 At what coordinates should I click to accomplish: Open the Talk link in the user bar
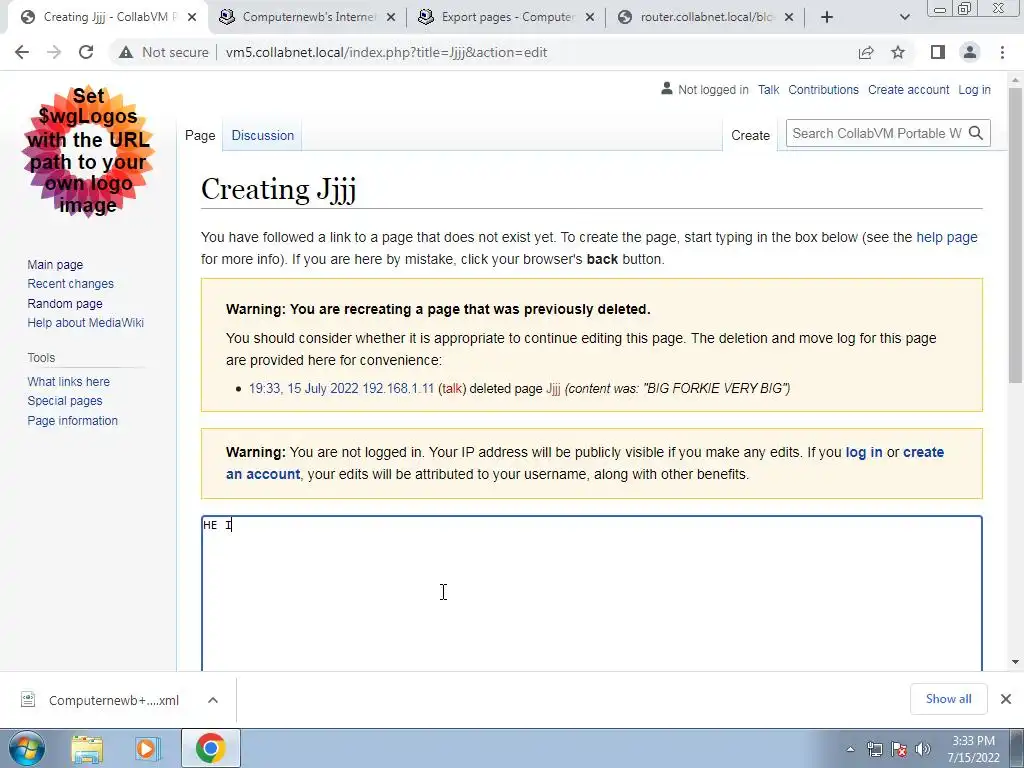click(x=768, y=89)
